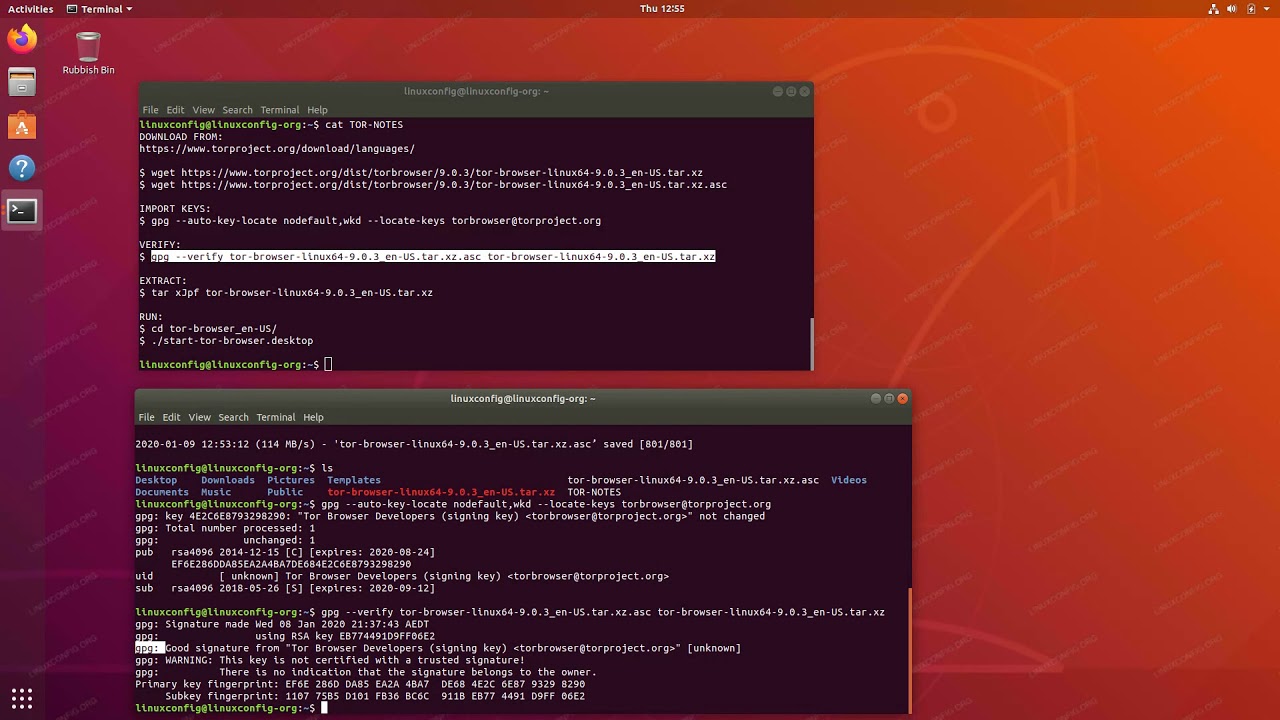Viewport: 1280px width, 720px height.
Task: Minimize the upper terminal window
Action: coord(778,91)
